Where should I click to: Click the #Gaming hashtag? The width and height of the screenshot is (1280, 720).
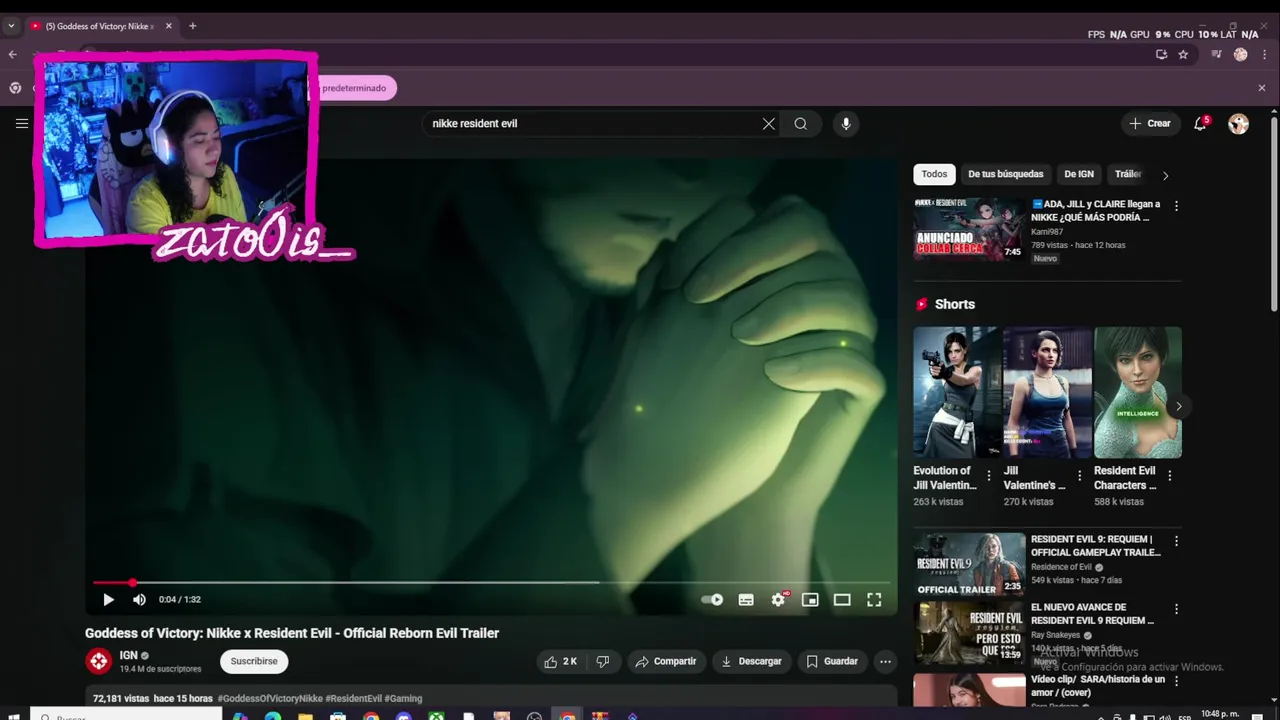pyautogui.click(x=403, y=698)
